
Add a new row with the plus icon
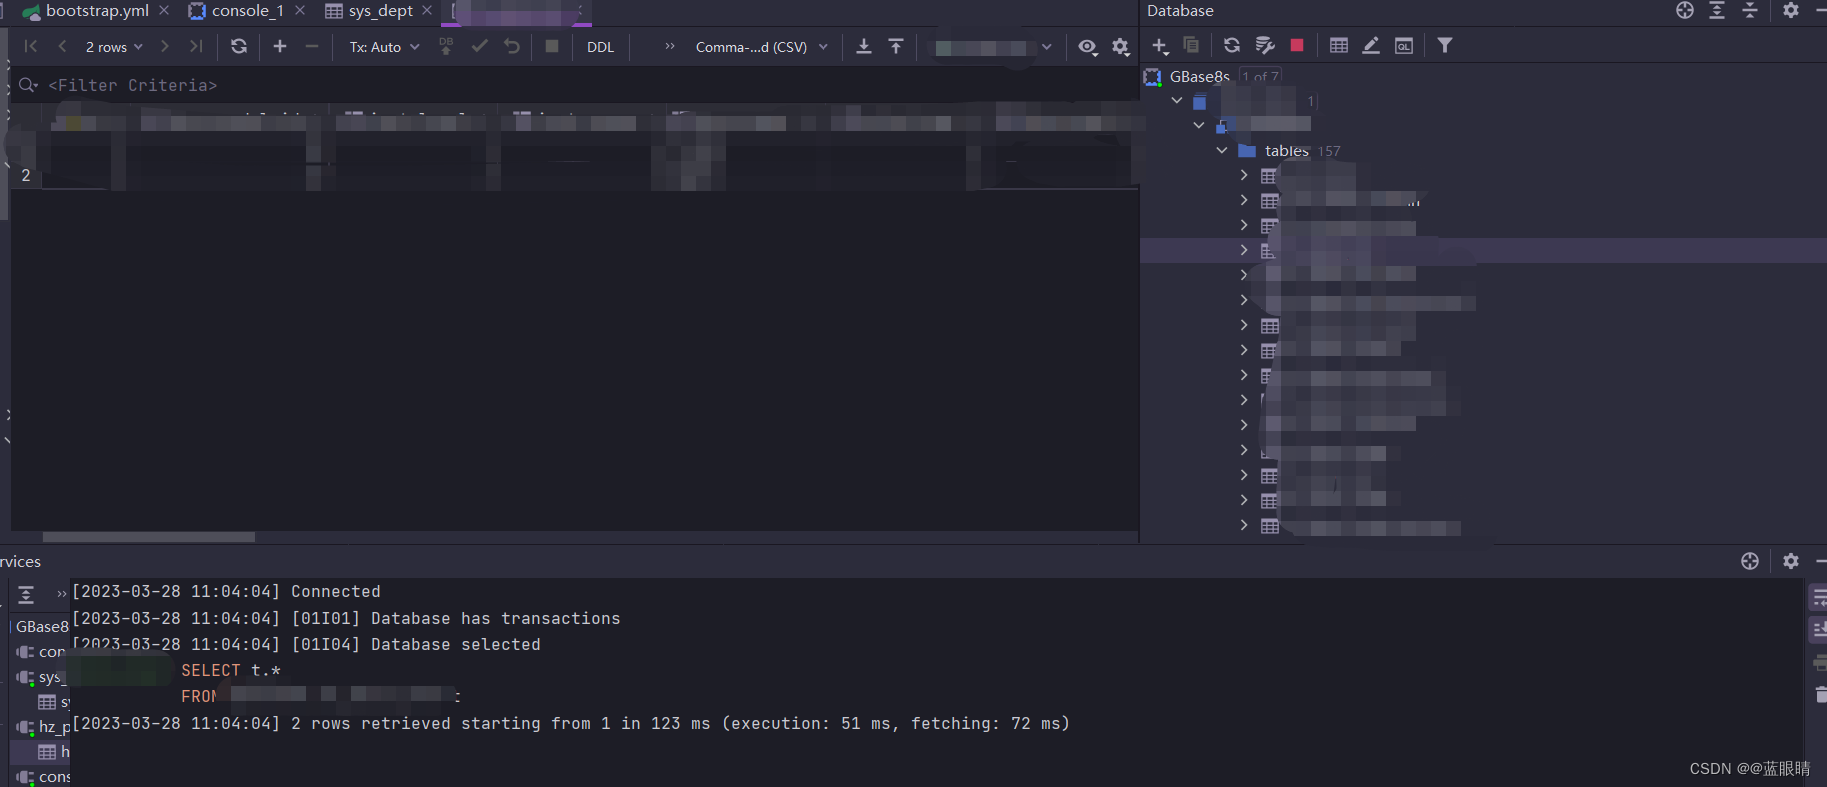[x=280, y=46]
